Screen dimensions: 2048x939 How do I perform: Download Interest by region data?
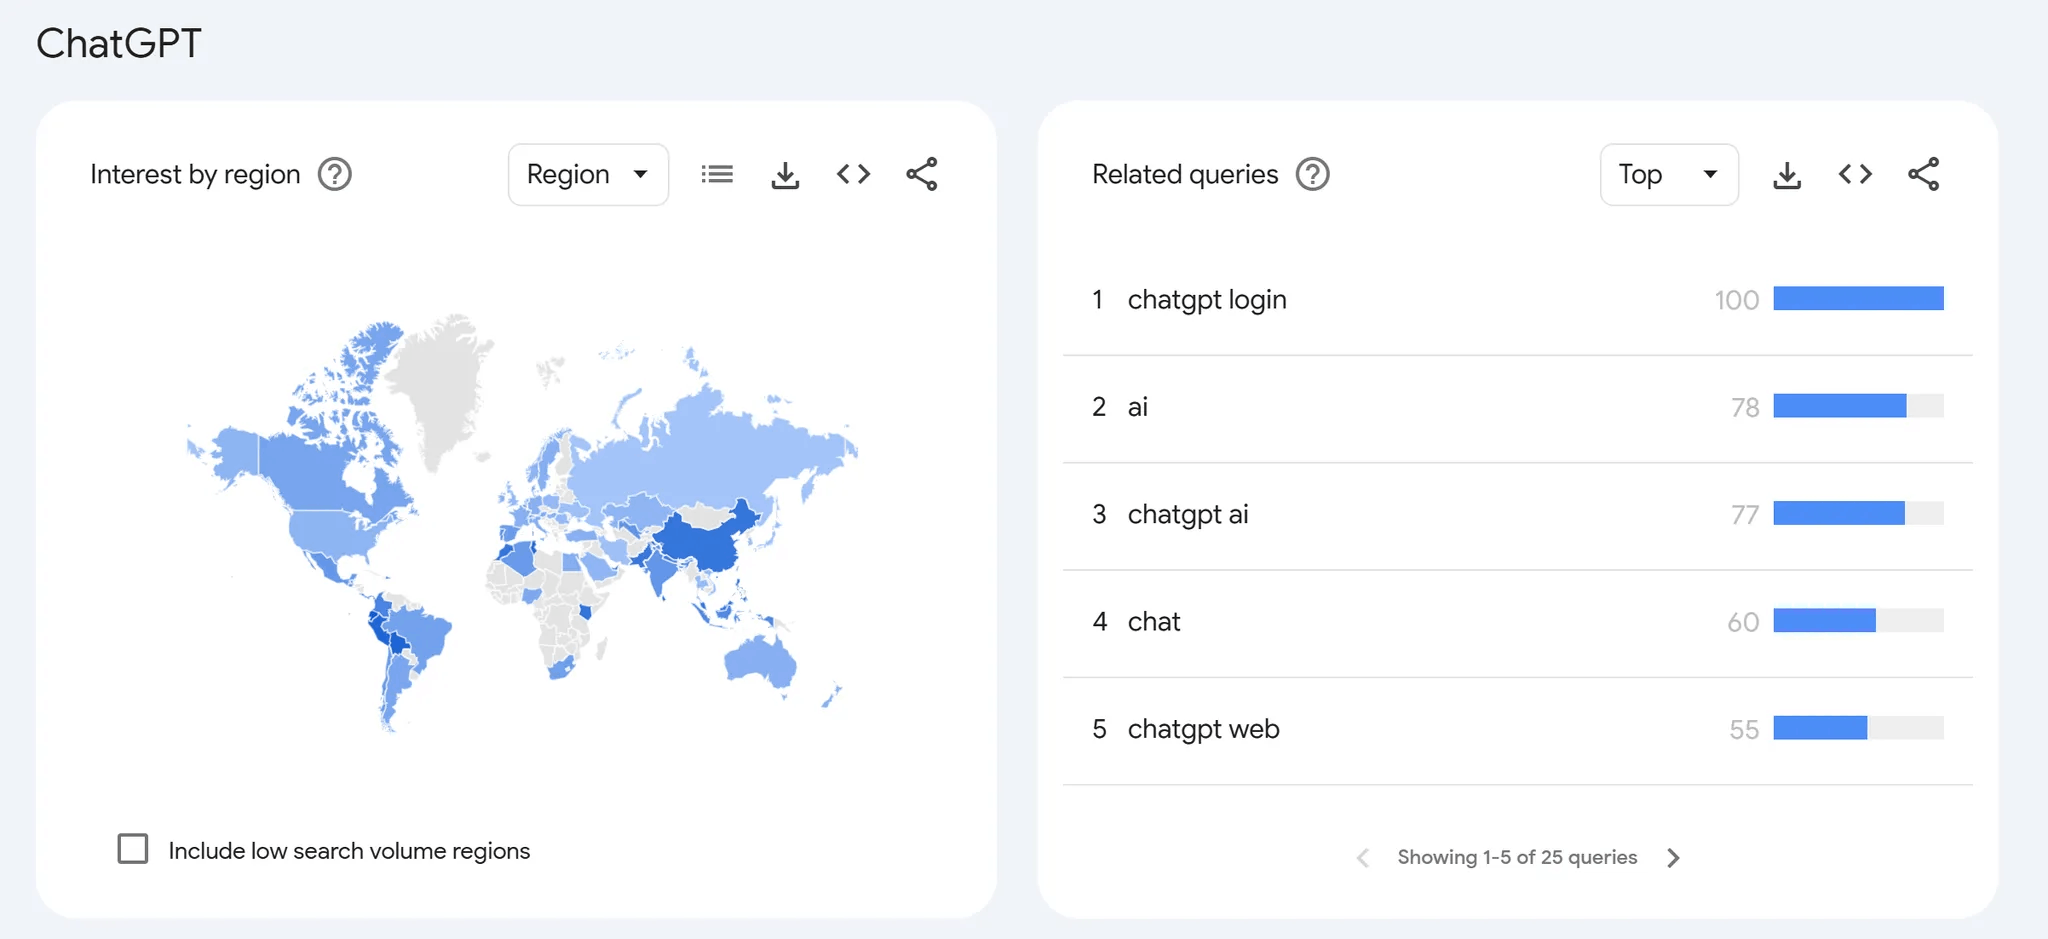pyautogui.click(x=786, y=175)
